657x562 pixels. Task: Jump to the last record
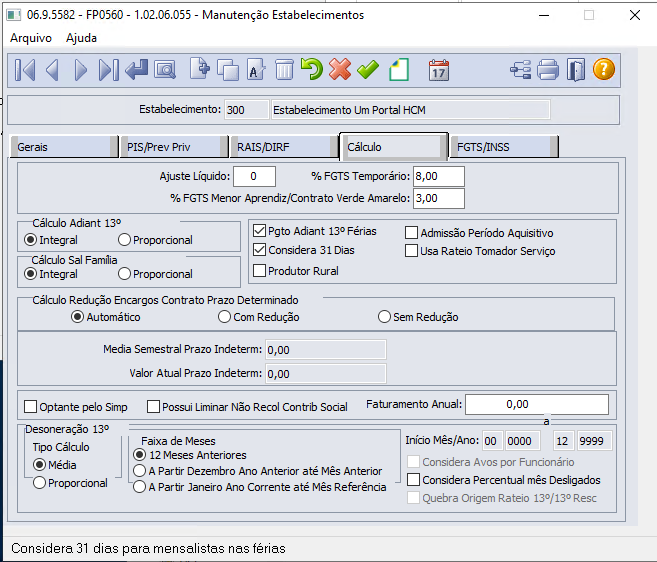pos(109,70)
